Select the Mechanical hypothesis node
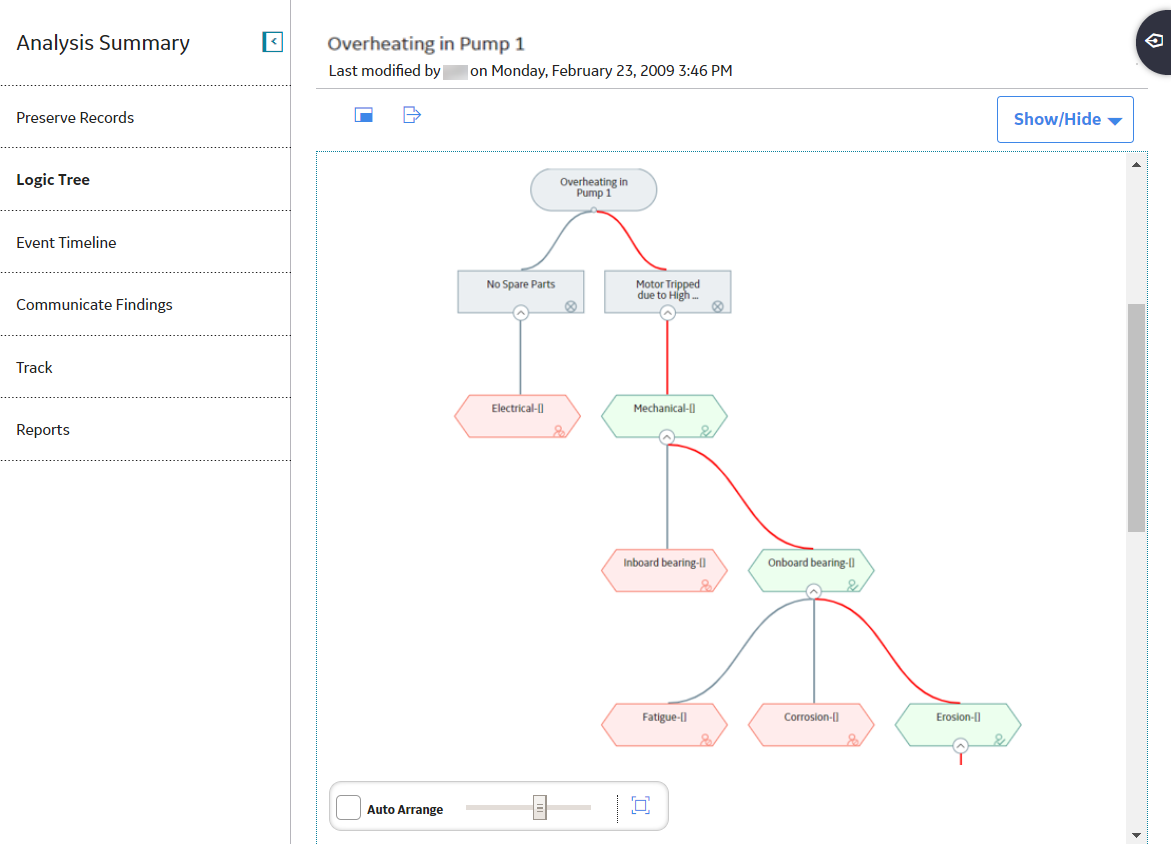 click(x=665, y=415)
